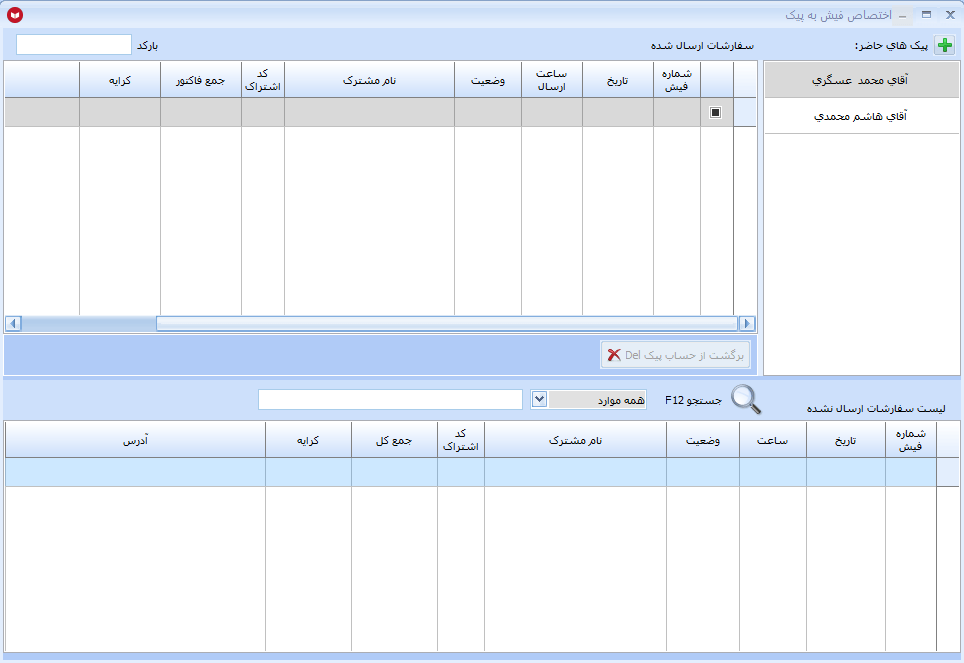The height and width of the screenshot is (663, 964).
Task: Click the red app logo icon
Action: click(x=15, y=15)
